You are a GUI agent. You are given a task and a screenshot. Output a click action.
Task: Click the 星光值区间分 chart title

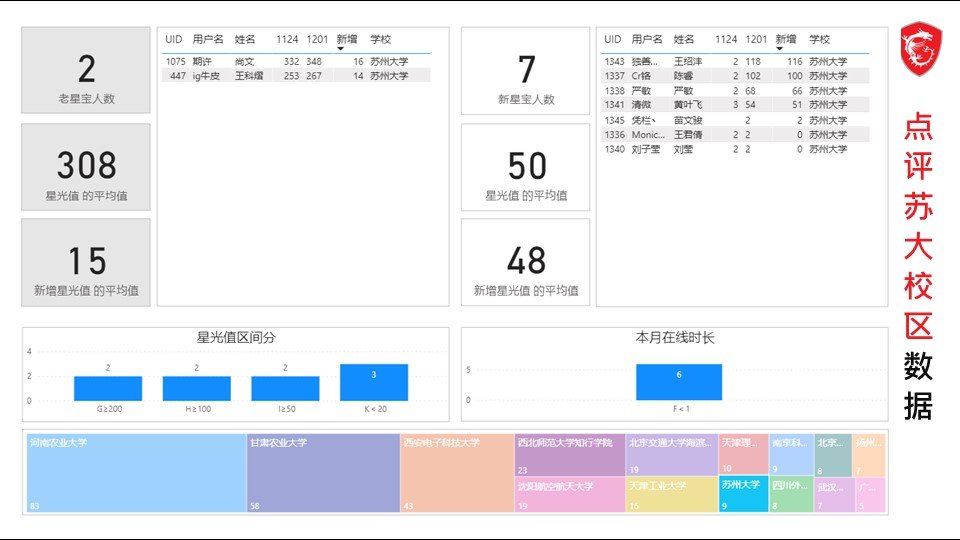(236, 337)
